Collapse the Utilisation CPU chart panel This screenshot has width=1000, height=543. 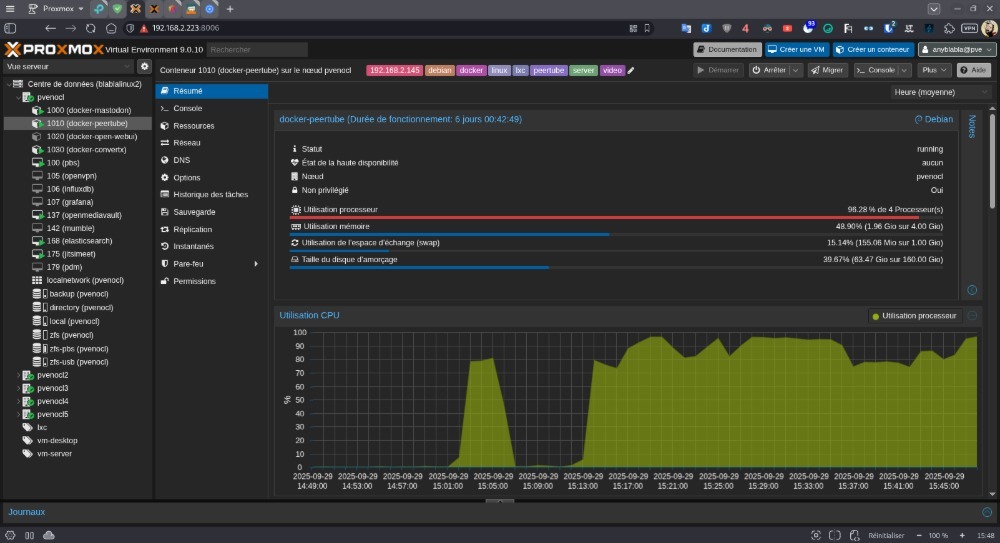(x=973, y=316)
